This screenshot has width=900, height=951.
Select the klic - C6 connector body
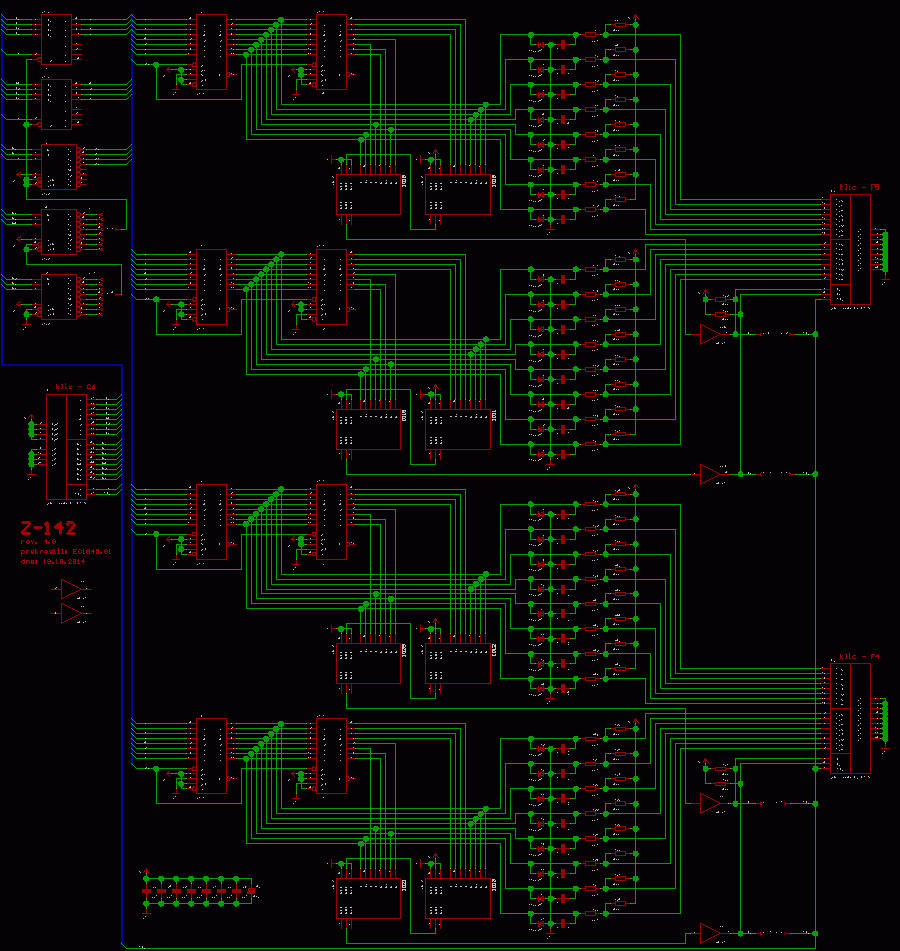pyautogui.click(x=67, y=446)
